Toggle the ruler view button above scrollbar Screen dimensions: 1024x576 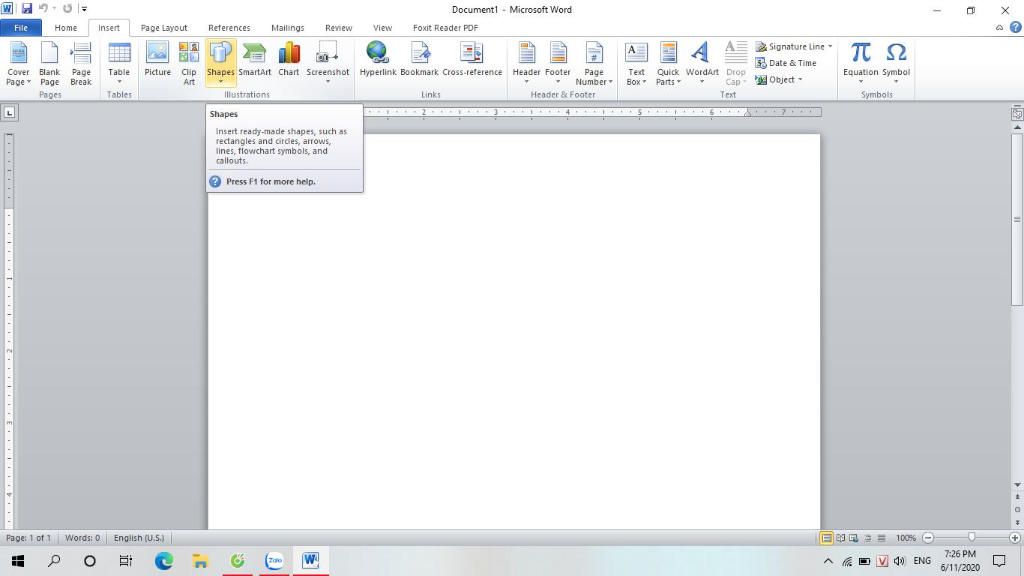[1017, 113]
